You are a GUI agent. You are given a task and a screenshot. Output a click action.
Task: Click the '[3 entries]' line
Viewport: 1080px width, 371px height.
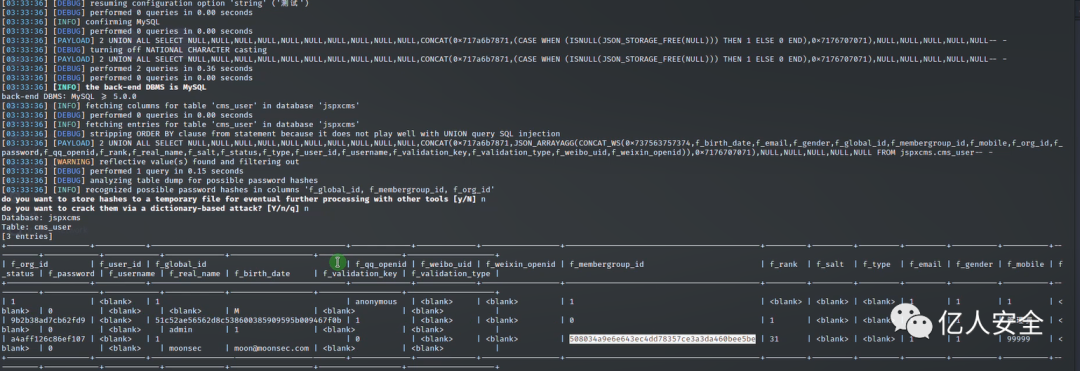[x=27, y=236]
